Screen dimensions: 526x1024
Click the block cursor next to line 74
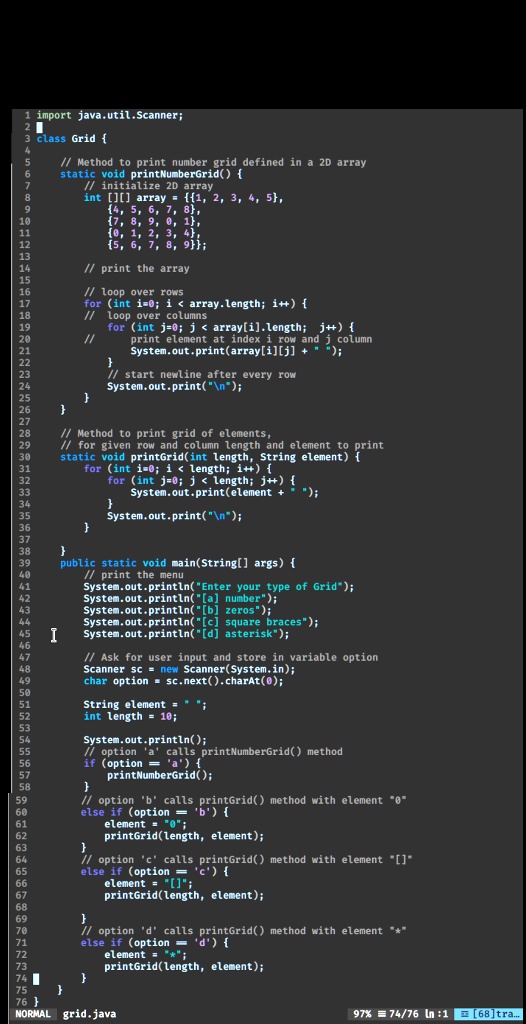36,978
